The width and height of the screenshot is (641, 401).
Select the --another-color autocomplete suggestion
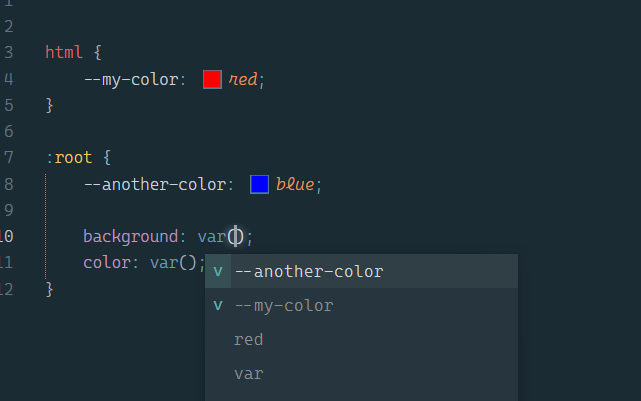308,271
